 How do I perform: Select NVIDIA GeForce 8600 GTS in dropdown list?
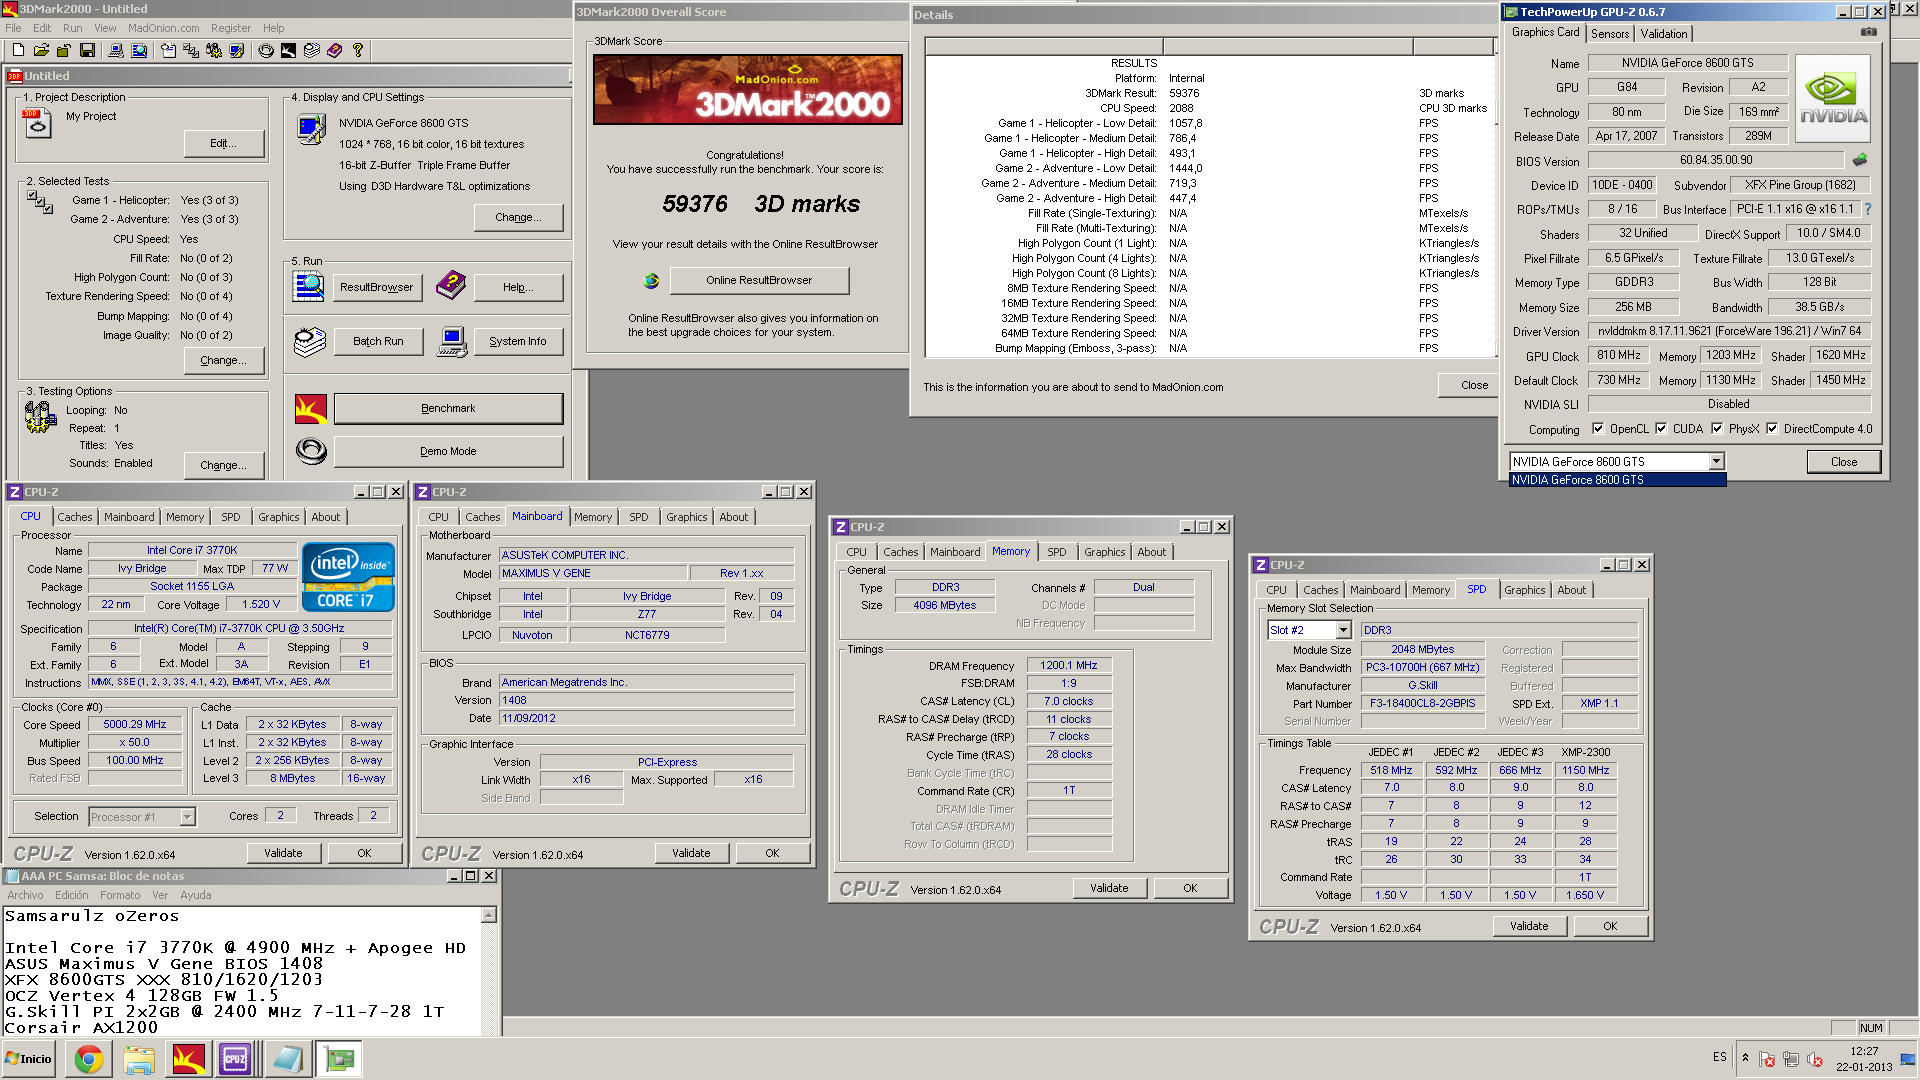1617,480
